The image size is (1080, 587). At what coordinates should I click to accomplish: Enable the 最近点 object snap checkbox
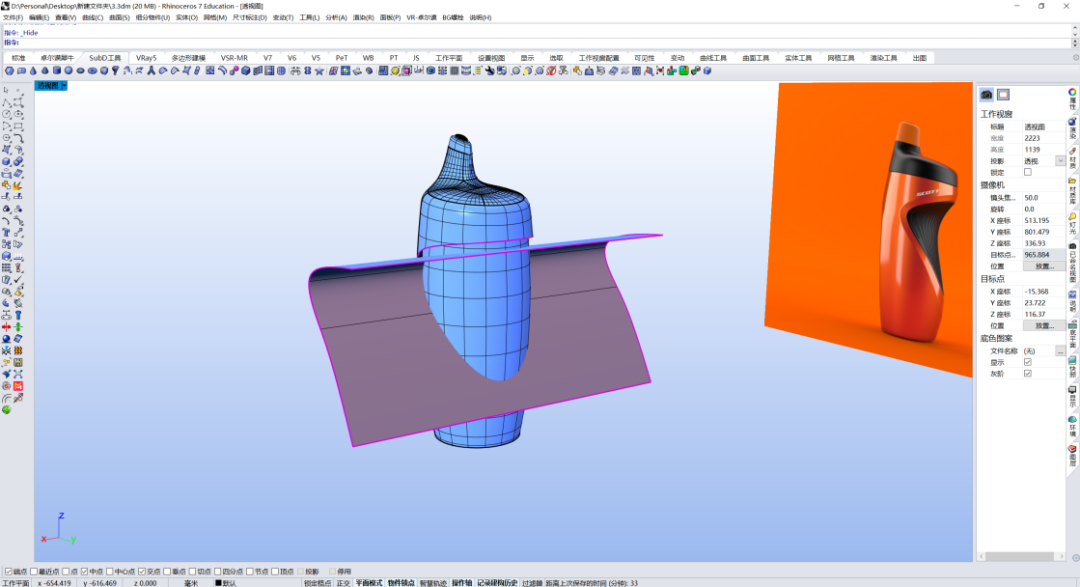[x=34, y=571]
